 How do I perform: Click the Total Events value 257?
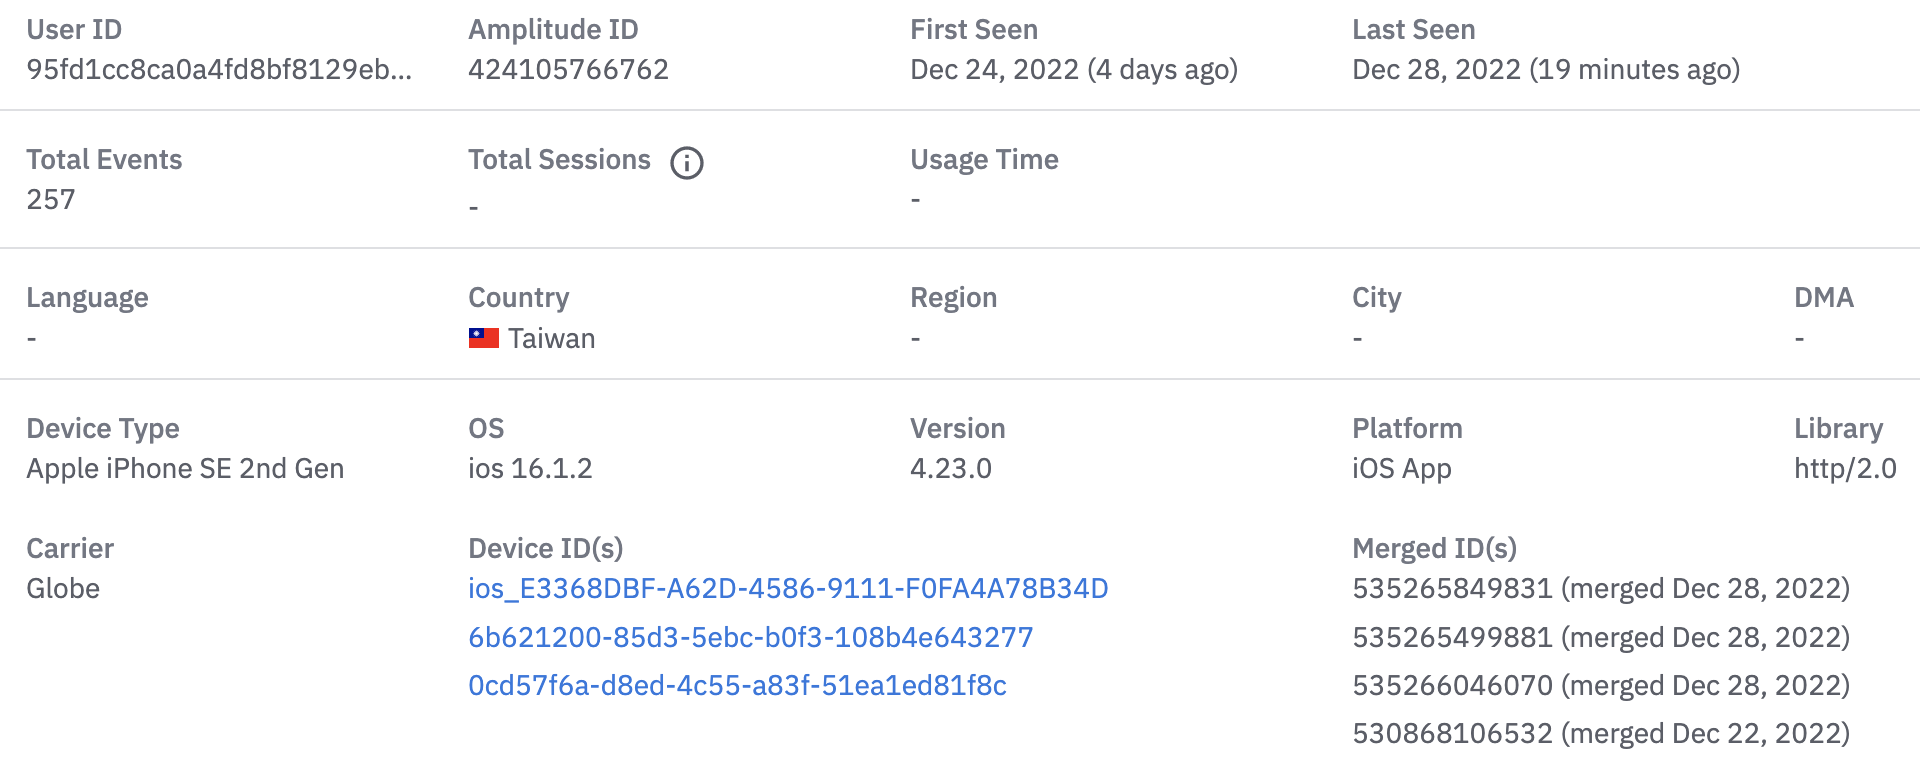pyautogui.click(x=51, y=199)
